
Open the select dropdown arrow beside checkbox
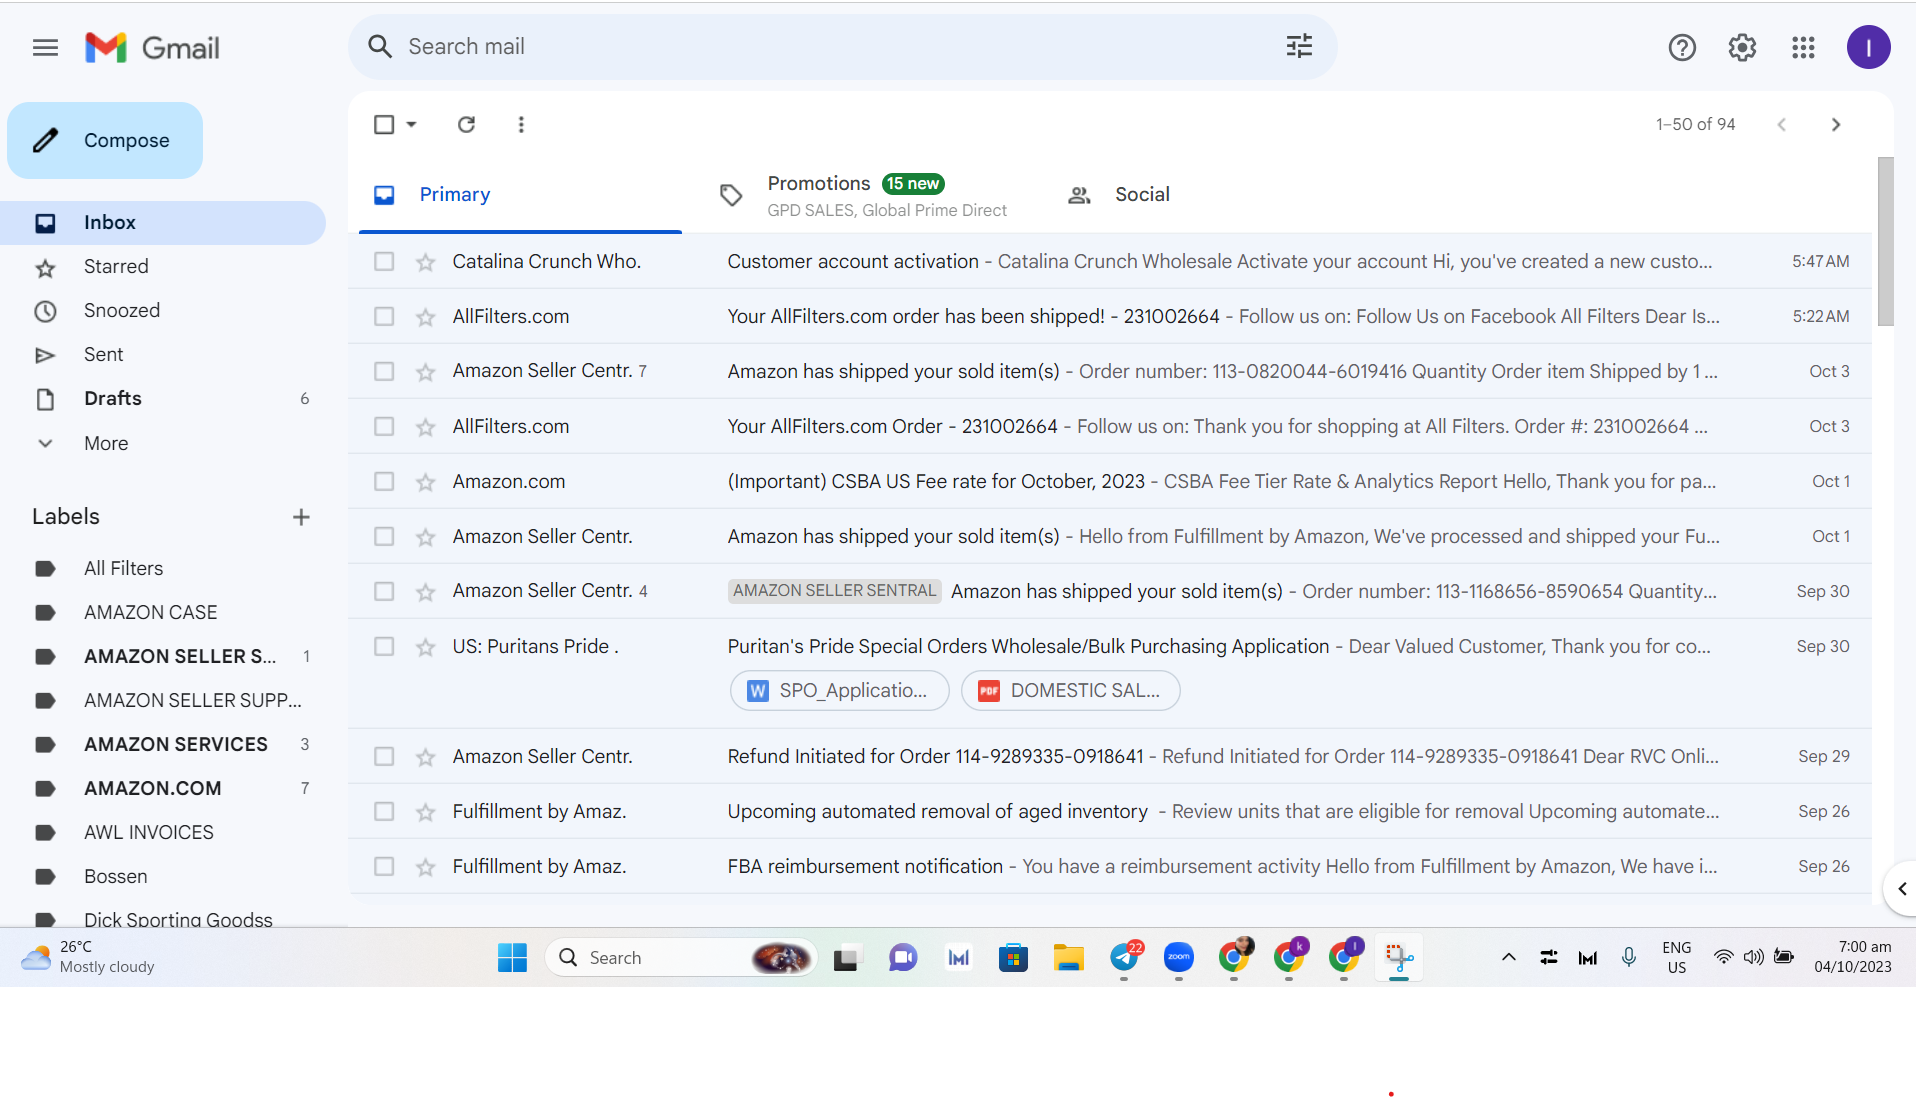click(x=411, y=124)
